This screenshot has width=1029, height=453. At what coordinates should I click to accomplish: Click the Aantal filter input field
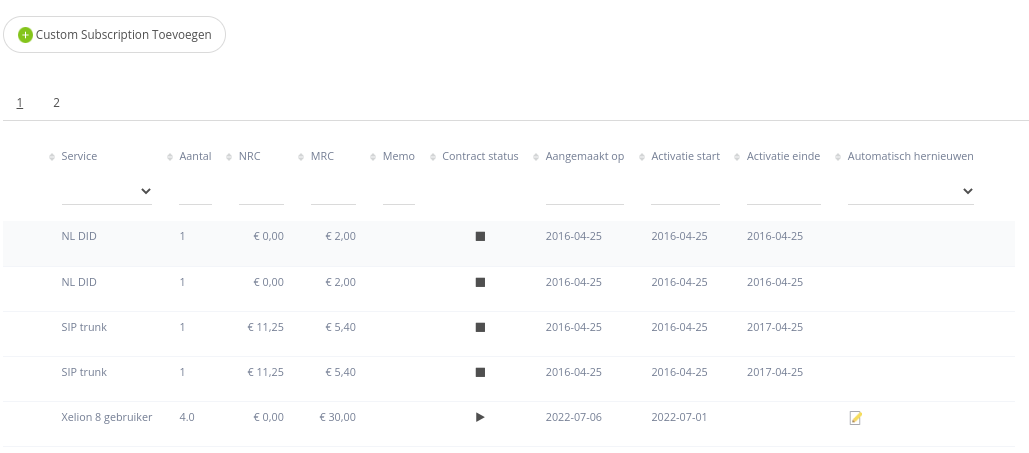(195, 192)
